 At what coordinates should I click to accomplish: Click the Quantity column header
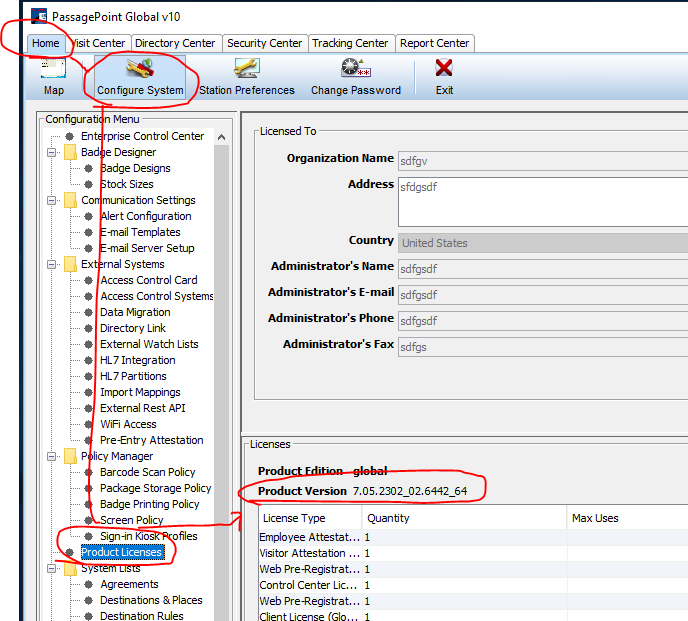(x=464, y=518)
